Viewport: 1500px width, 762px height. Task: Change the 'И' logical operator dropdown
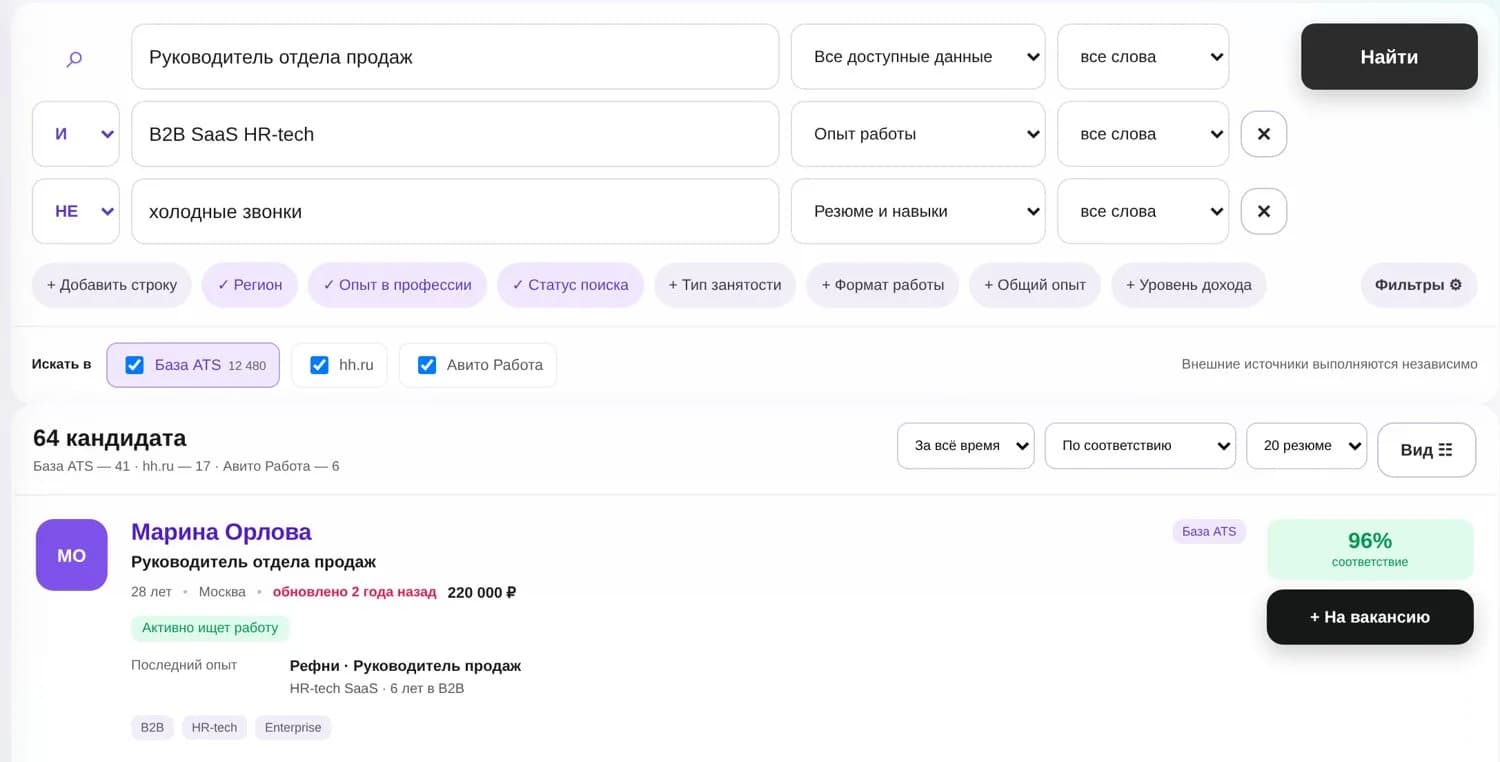point(76,134)
